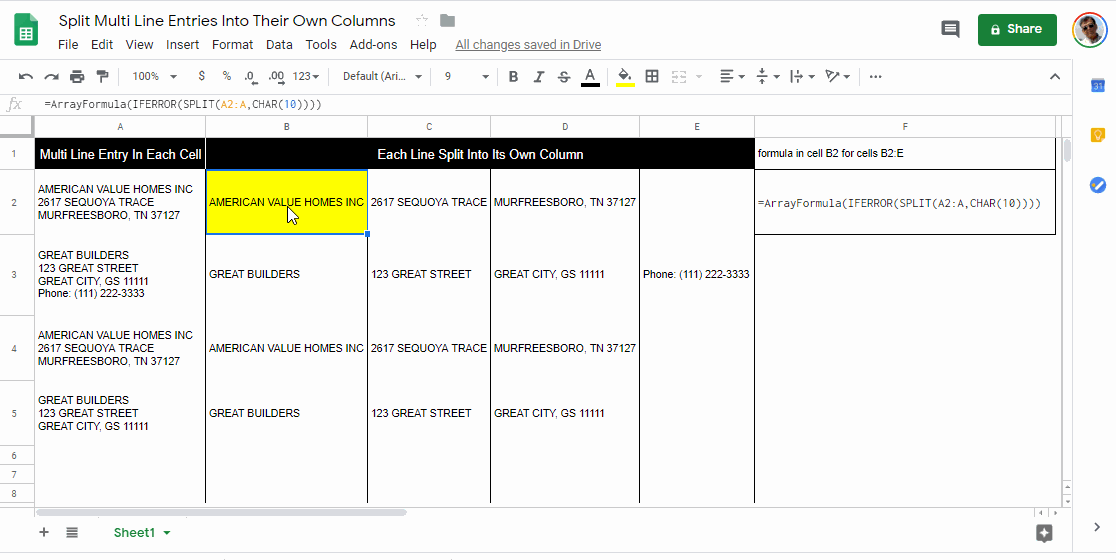Open the Google account avatar
The width and height of the screenshot is (1116, 560).
click(1089, 30)
